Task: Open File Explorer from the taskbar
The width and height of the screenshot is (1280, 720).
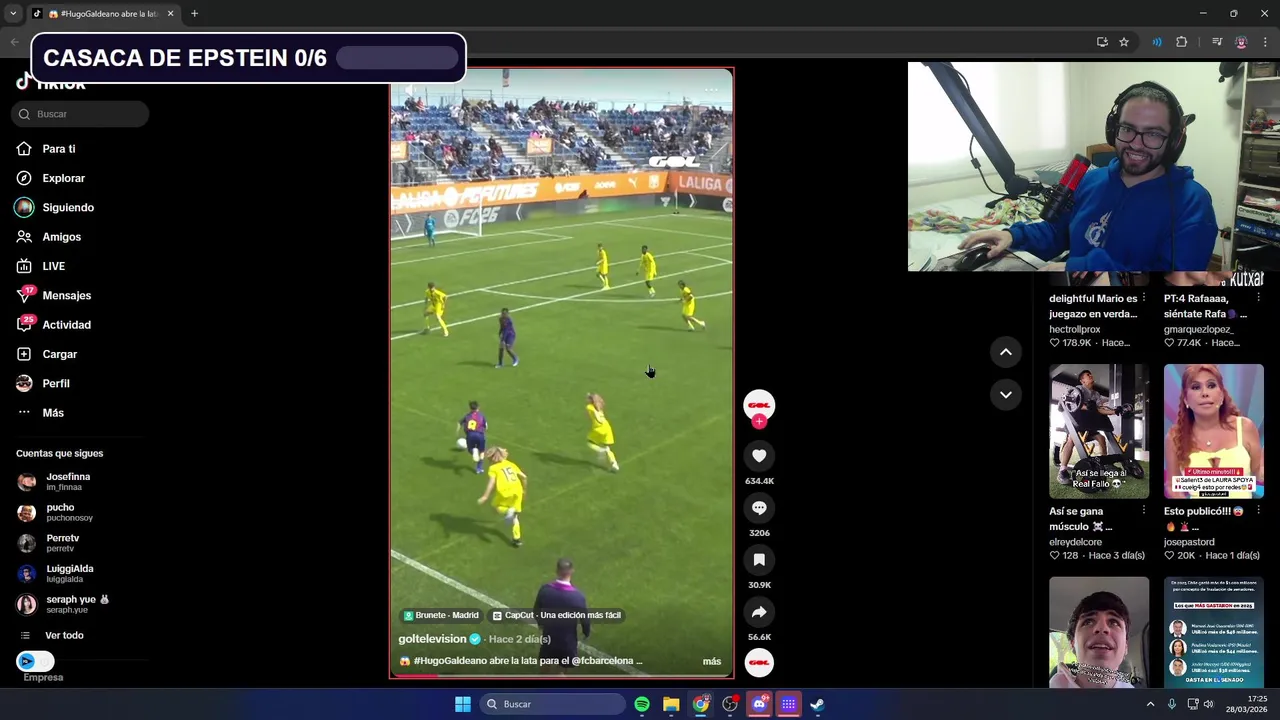Action: 671,704
